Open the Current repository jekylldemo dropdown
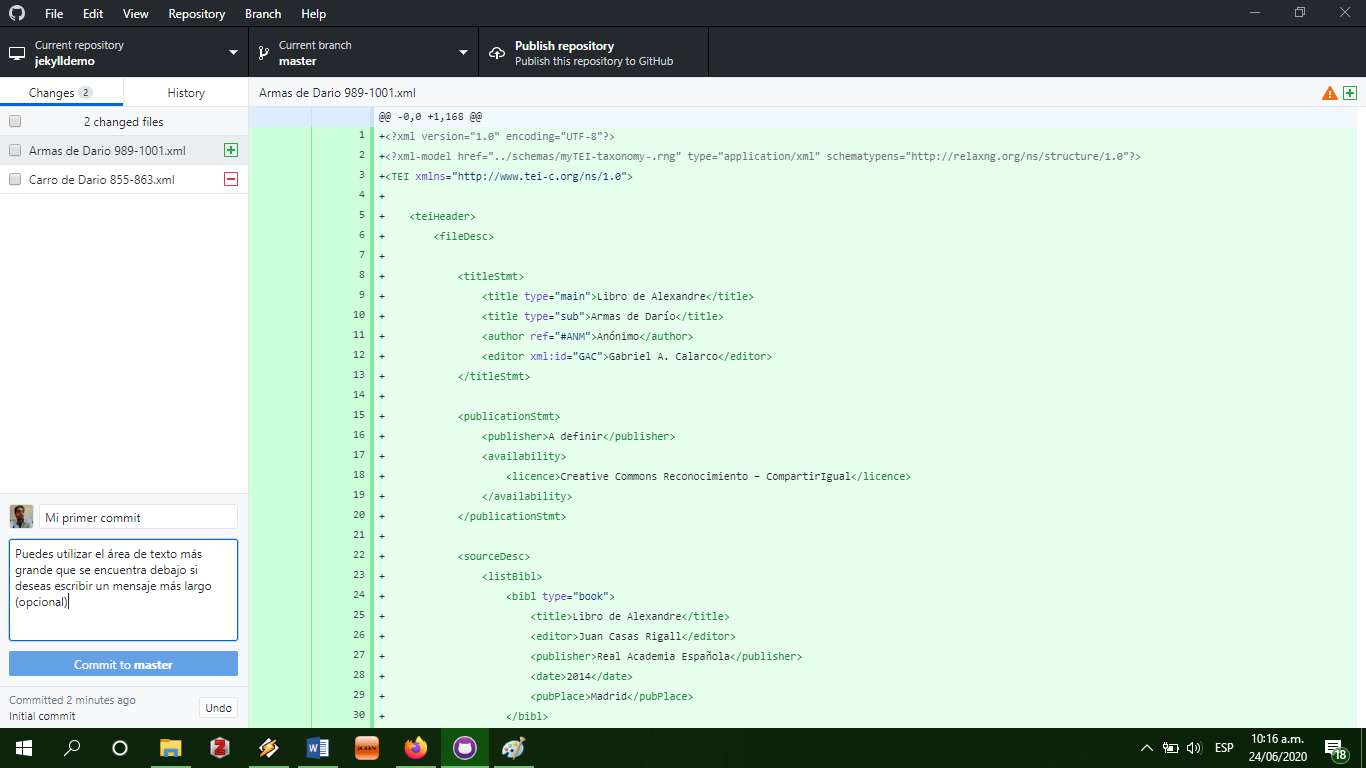This screenshot has height=768, width=1366. click(x=122, y=51)
